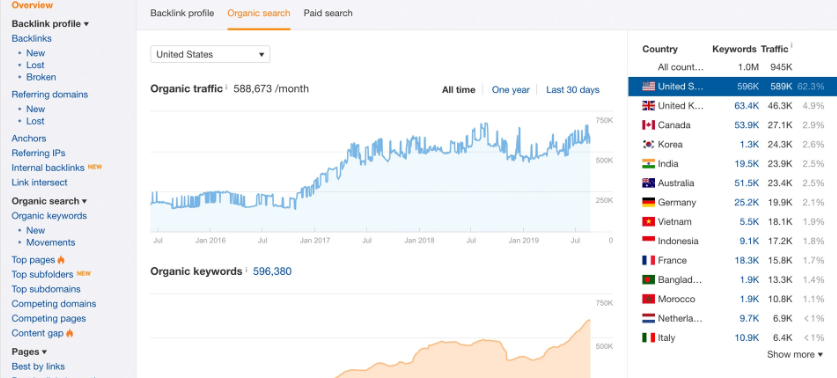This screenshot has height=378, width=837.
Task: Click the fire icon beside Content gap
Action: coord(69,333)
